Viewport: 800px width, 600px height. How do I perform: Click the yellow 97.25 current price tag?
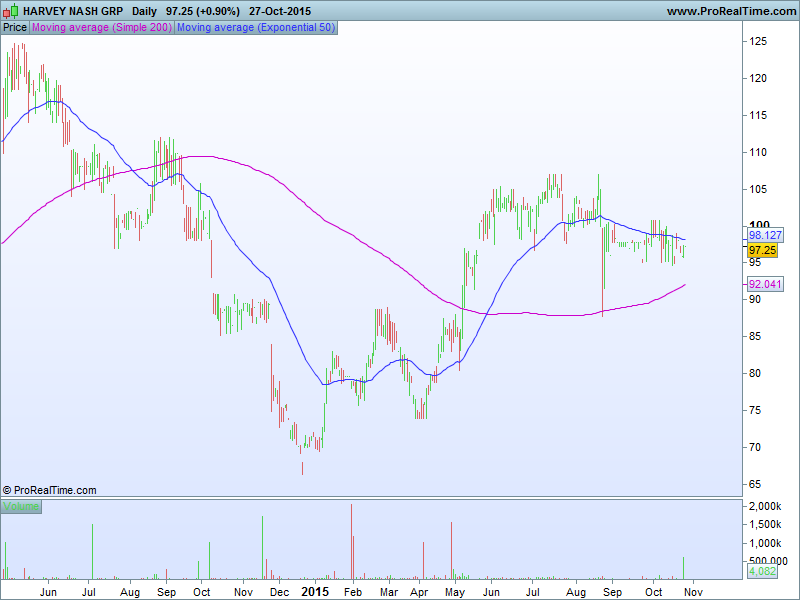[763, 250]
